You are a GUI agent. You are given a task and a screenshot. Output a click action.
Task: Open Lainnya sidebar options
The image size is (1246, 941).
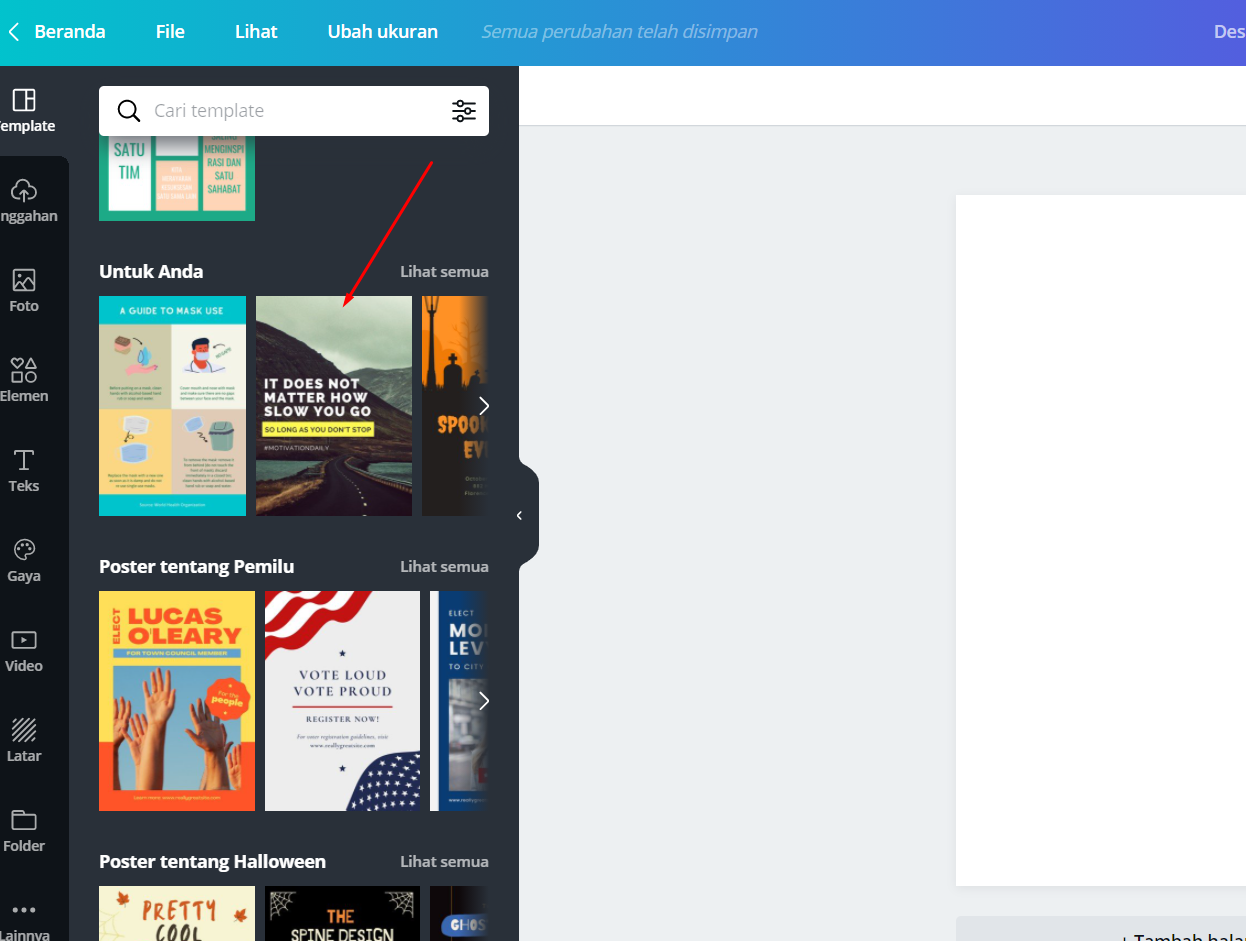pos(24,915)
